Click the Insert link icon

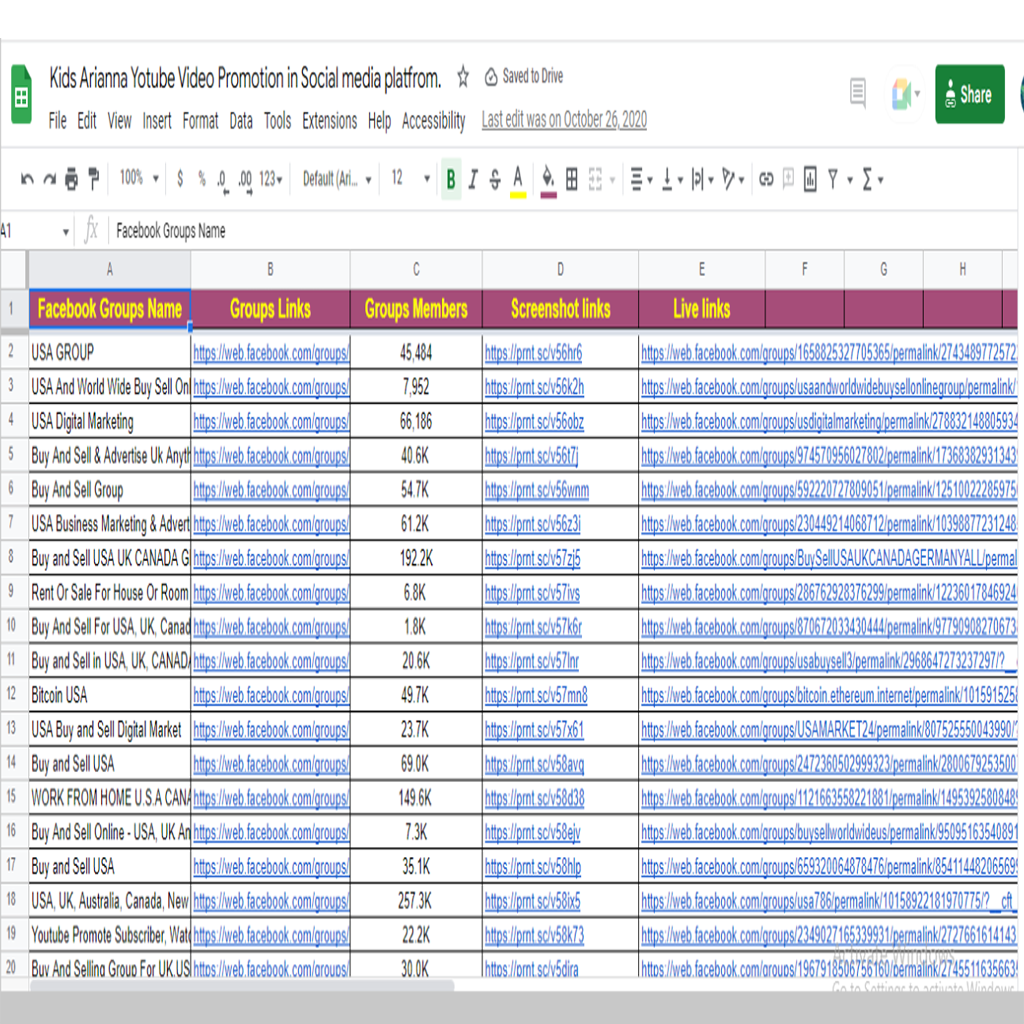[766, 178]
